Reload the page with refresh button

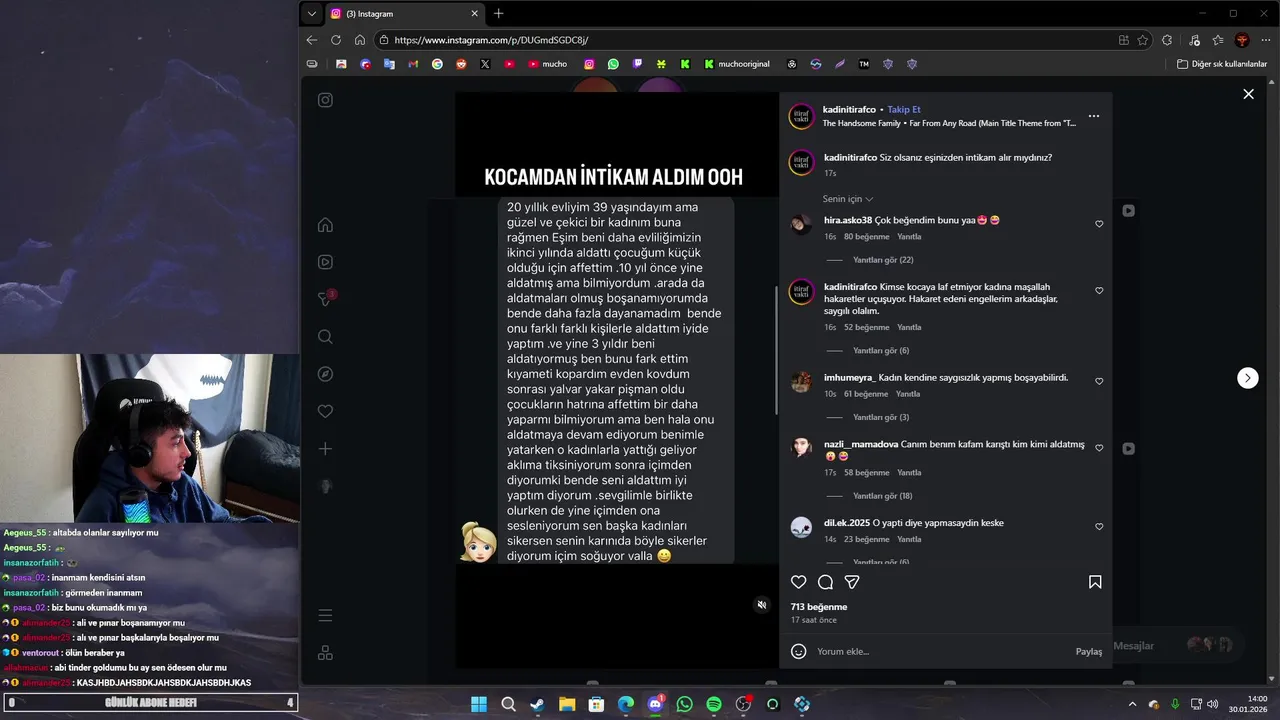[336, 40]
